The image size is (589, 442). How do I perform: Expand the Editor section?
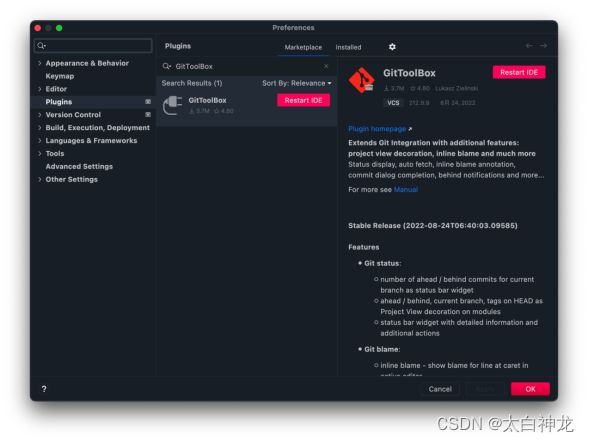point(39,89)
